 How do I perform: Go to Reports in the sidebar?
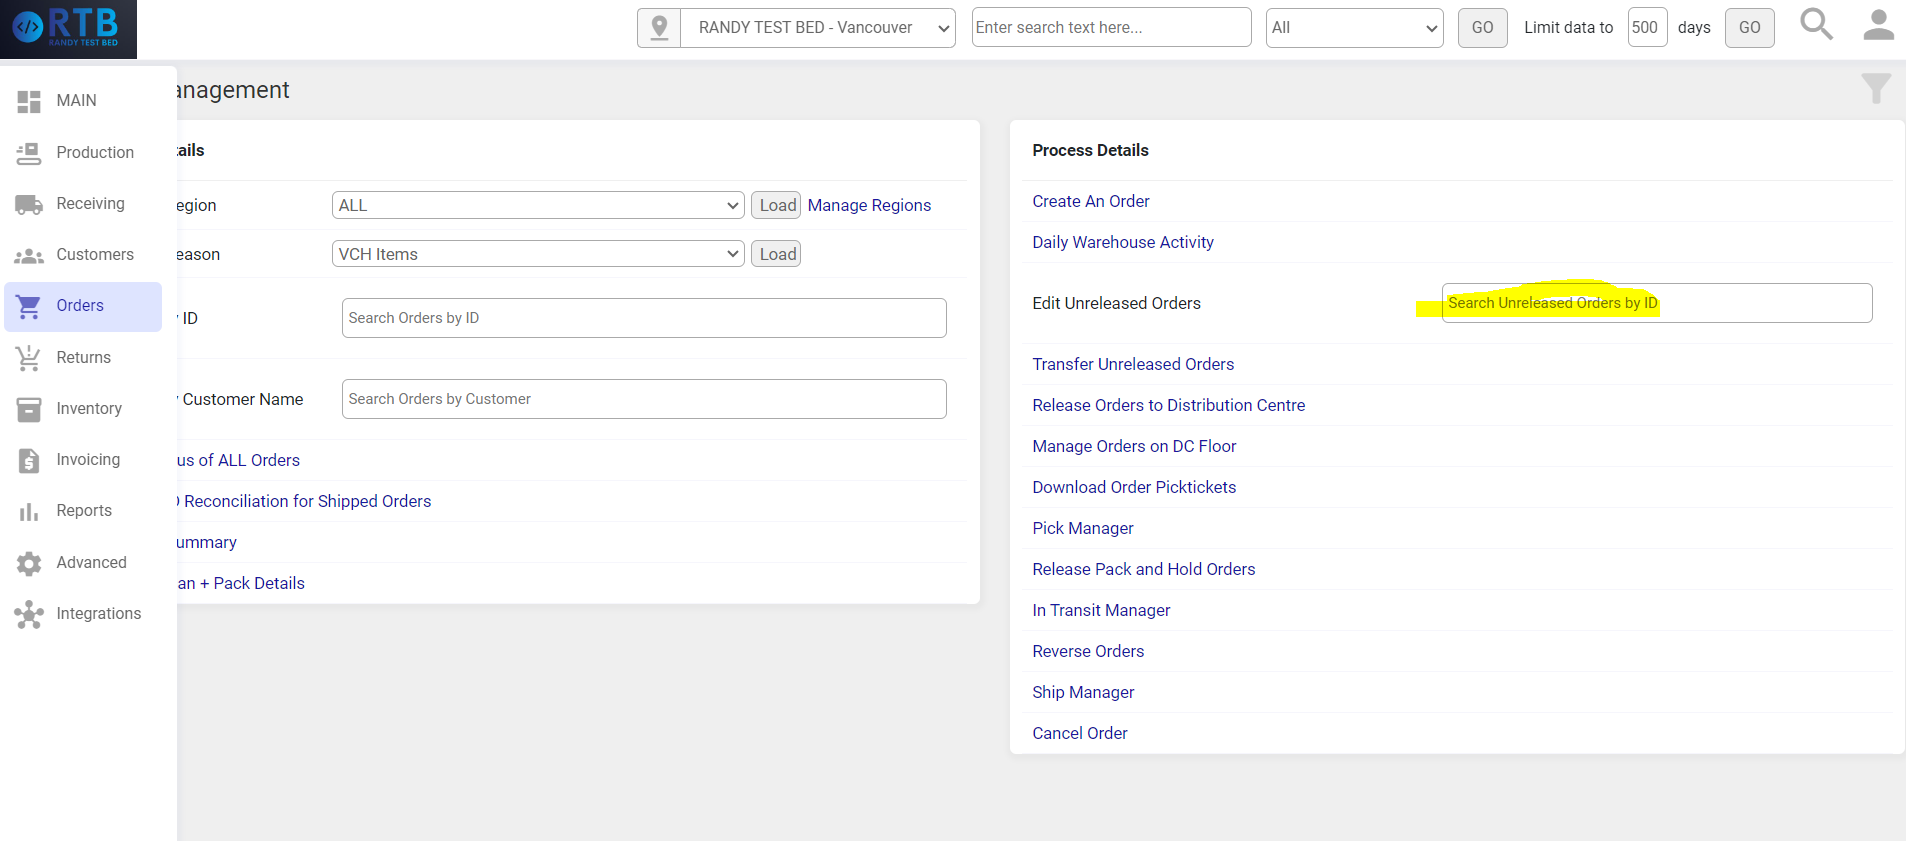[84, 511]
